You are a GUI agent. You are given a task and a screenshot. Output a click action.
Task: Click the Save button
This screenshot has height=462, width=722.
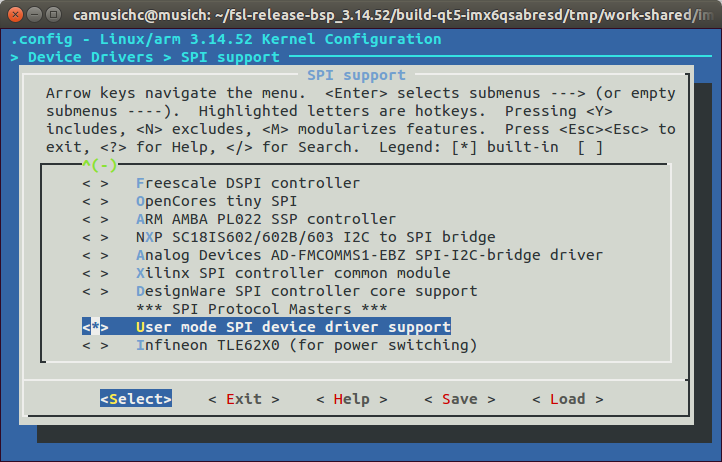(x=459, y=399)
